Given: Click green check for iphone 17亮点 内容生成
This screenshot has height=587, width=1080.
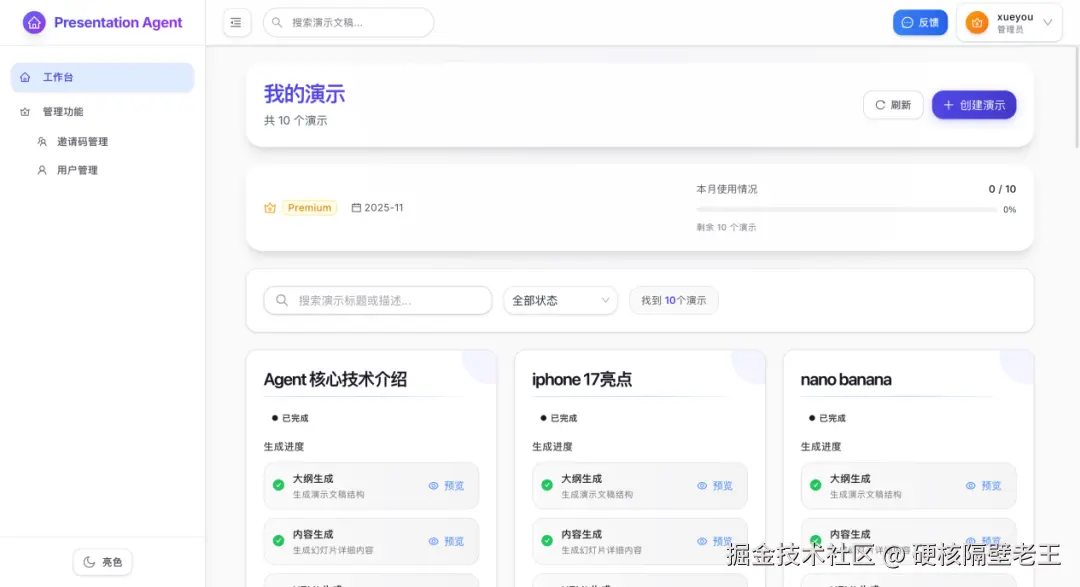Looking at the screenshot, I should click(547, 541).
